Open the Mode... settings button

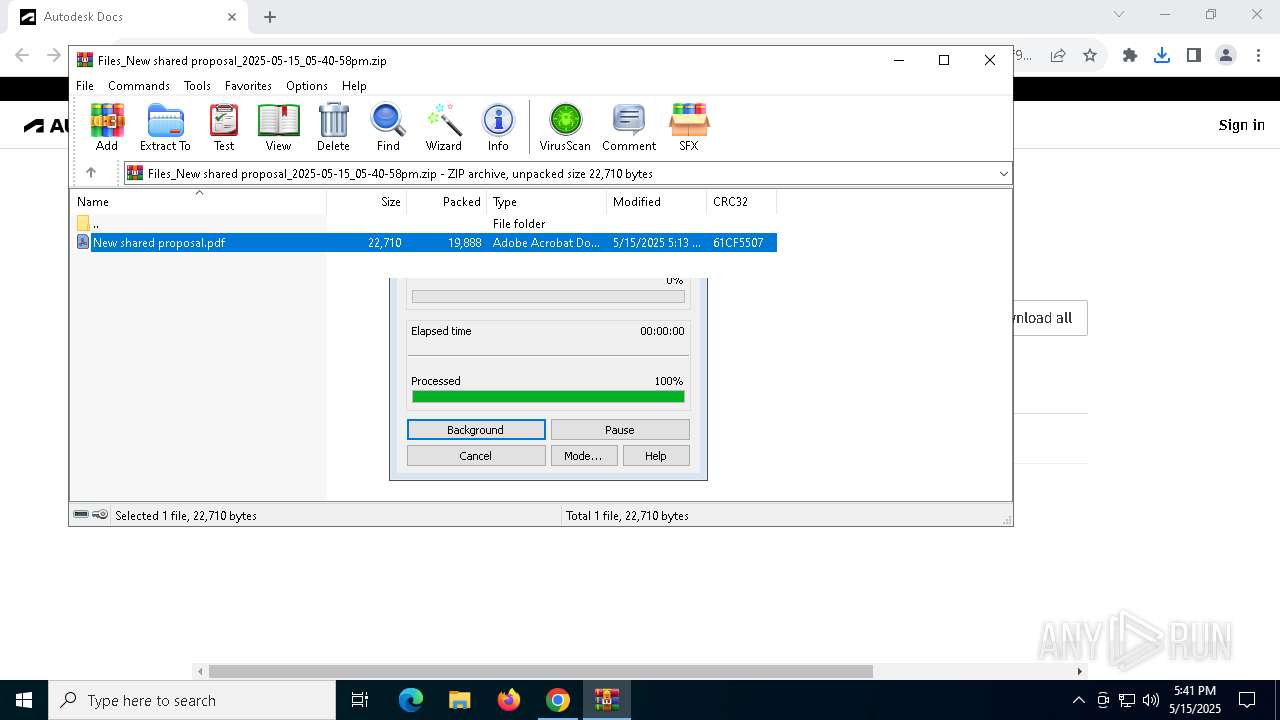(x=583, y=456)
